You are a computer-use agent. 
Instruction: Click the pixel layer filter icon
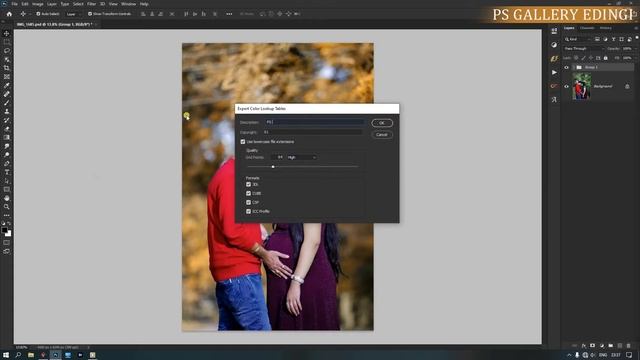(597, 39)
